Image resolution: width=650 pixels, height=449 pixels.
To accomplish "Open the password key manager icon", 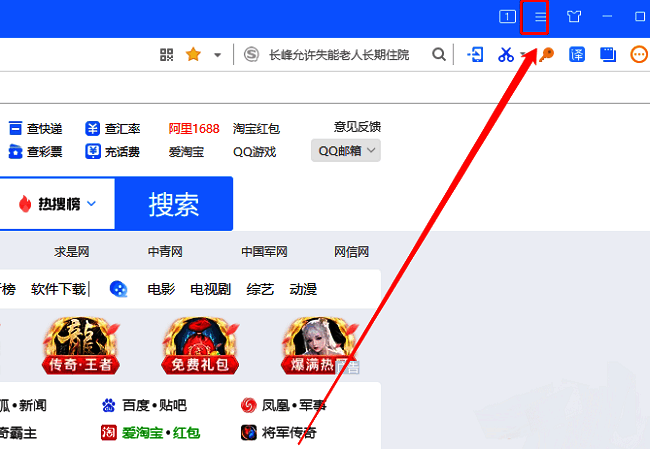I will (546, 54).
